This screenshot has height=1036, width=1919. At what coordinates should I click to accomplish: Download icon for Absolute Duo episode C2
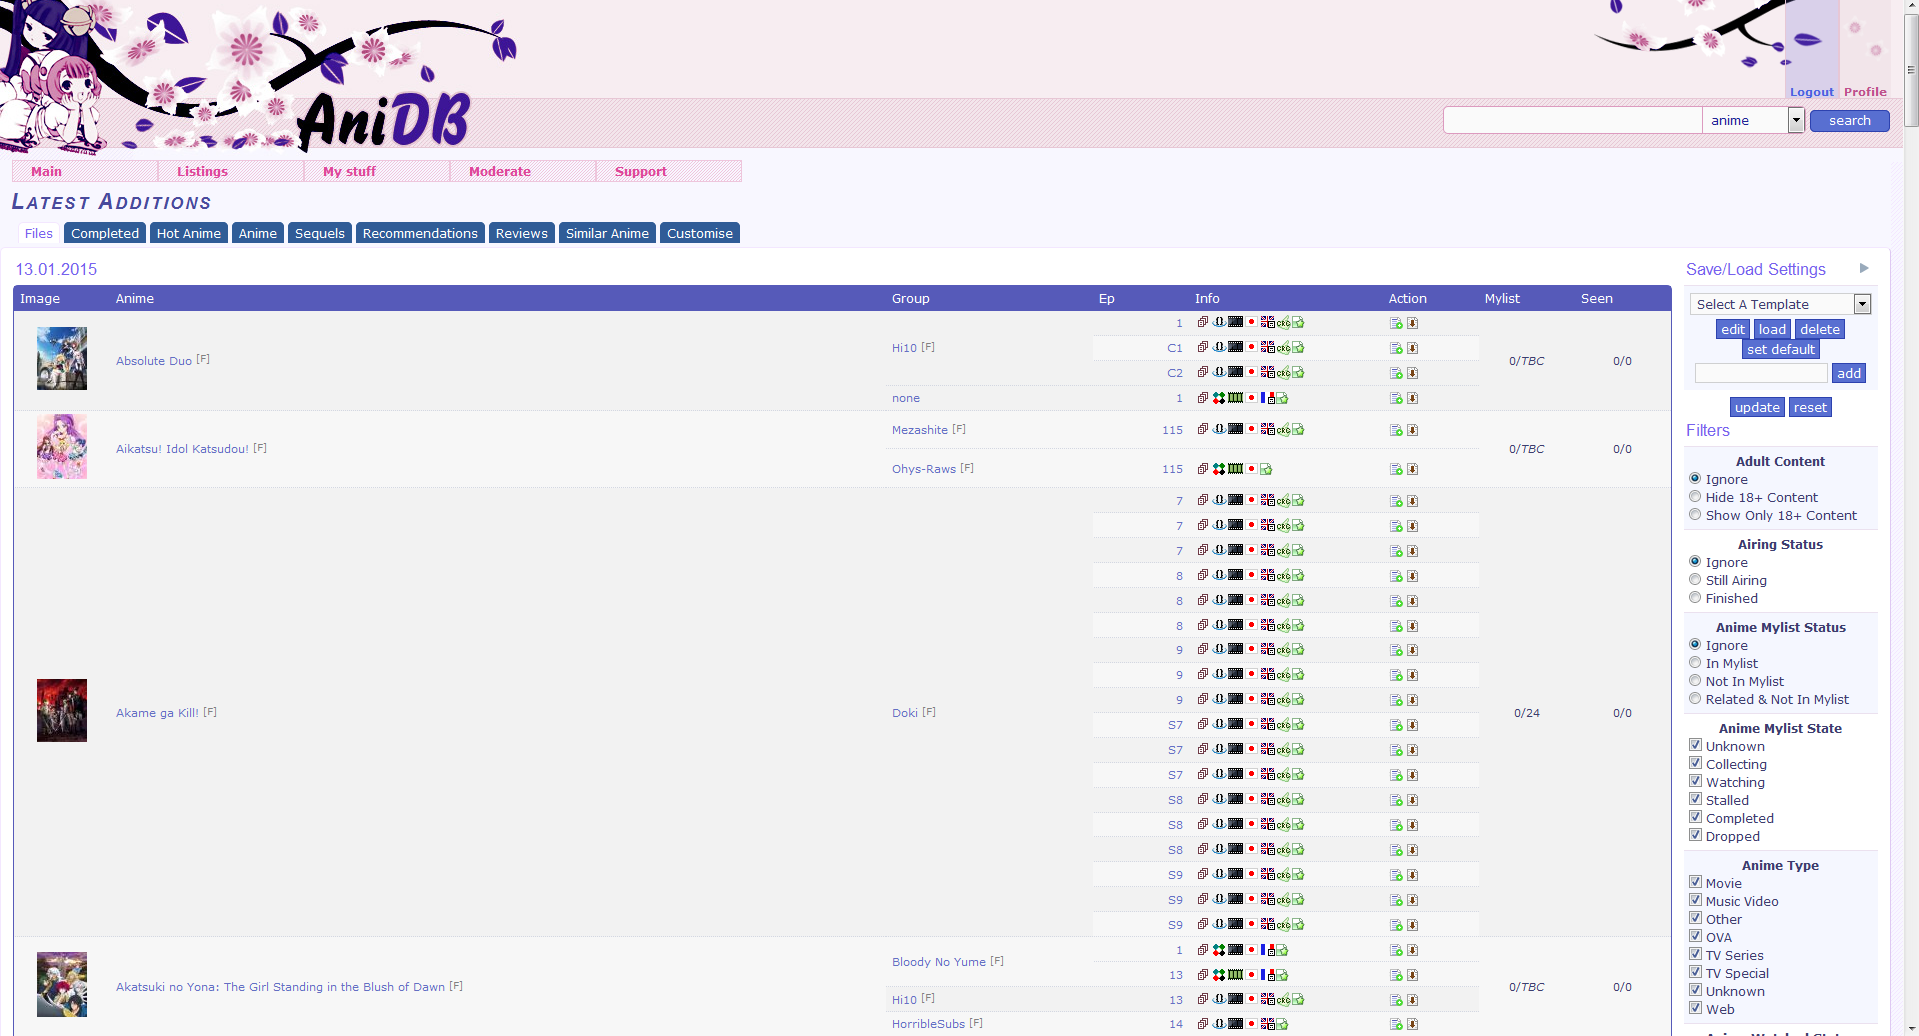pyautogui.click(x=1412, y=373)
